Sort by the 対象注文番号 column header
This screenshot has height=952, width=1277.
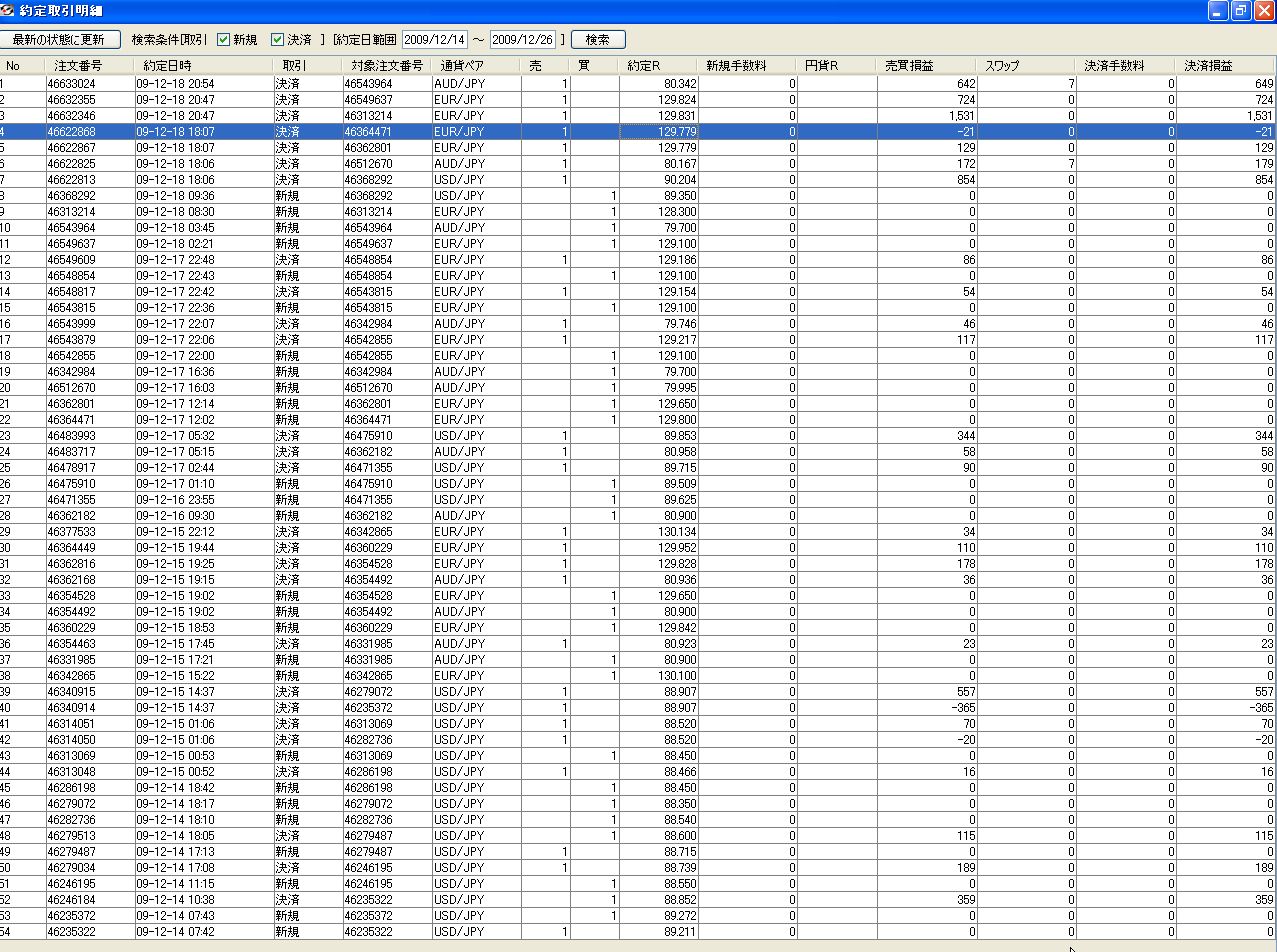click(386, 66)
